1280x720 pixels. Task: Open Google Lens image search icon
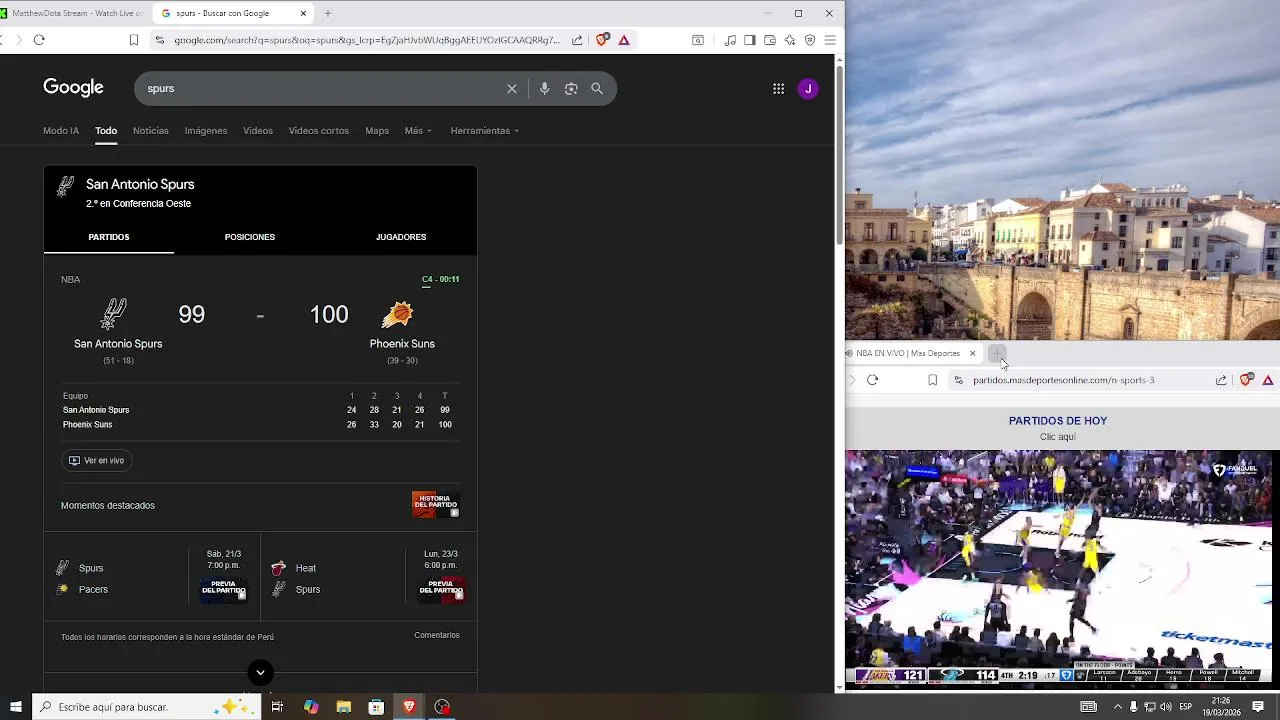(571, 89)
